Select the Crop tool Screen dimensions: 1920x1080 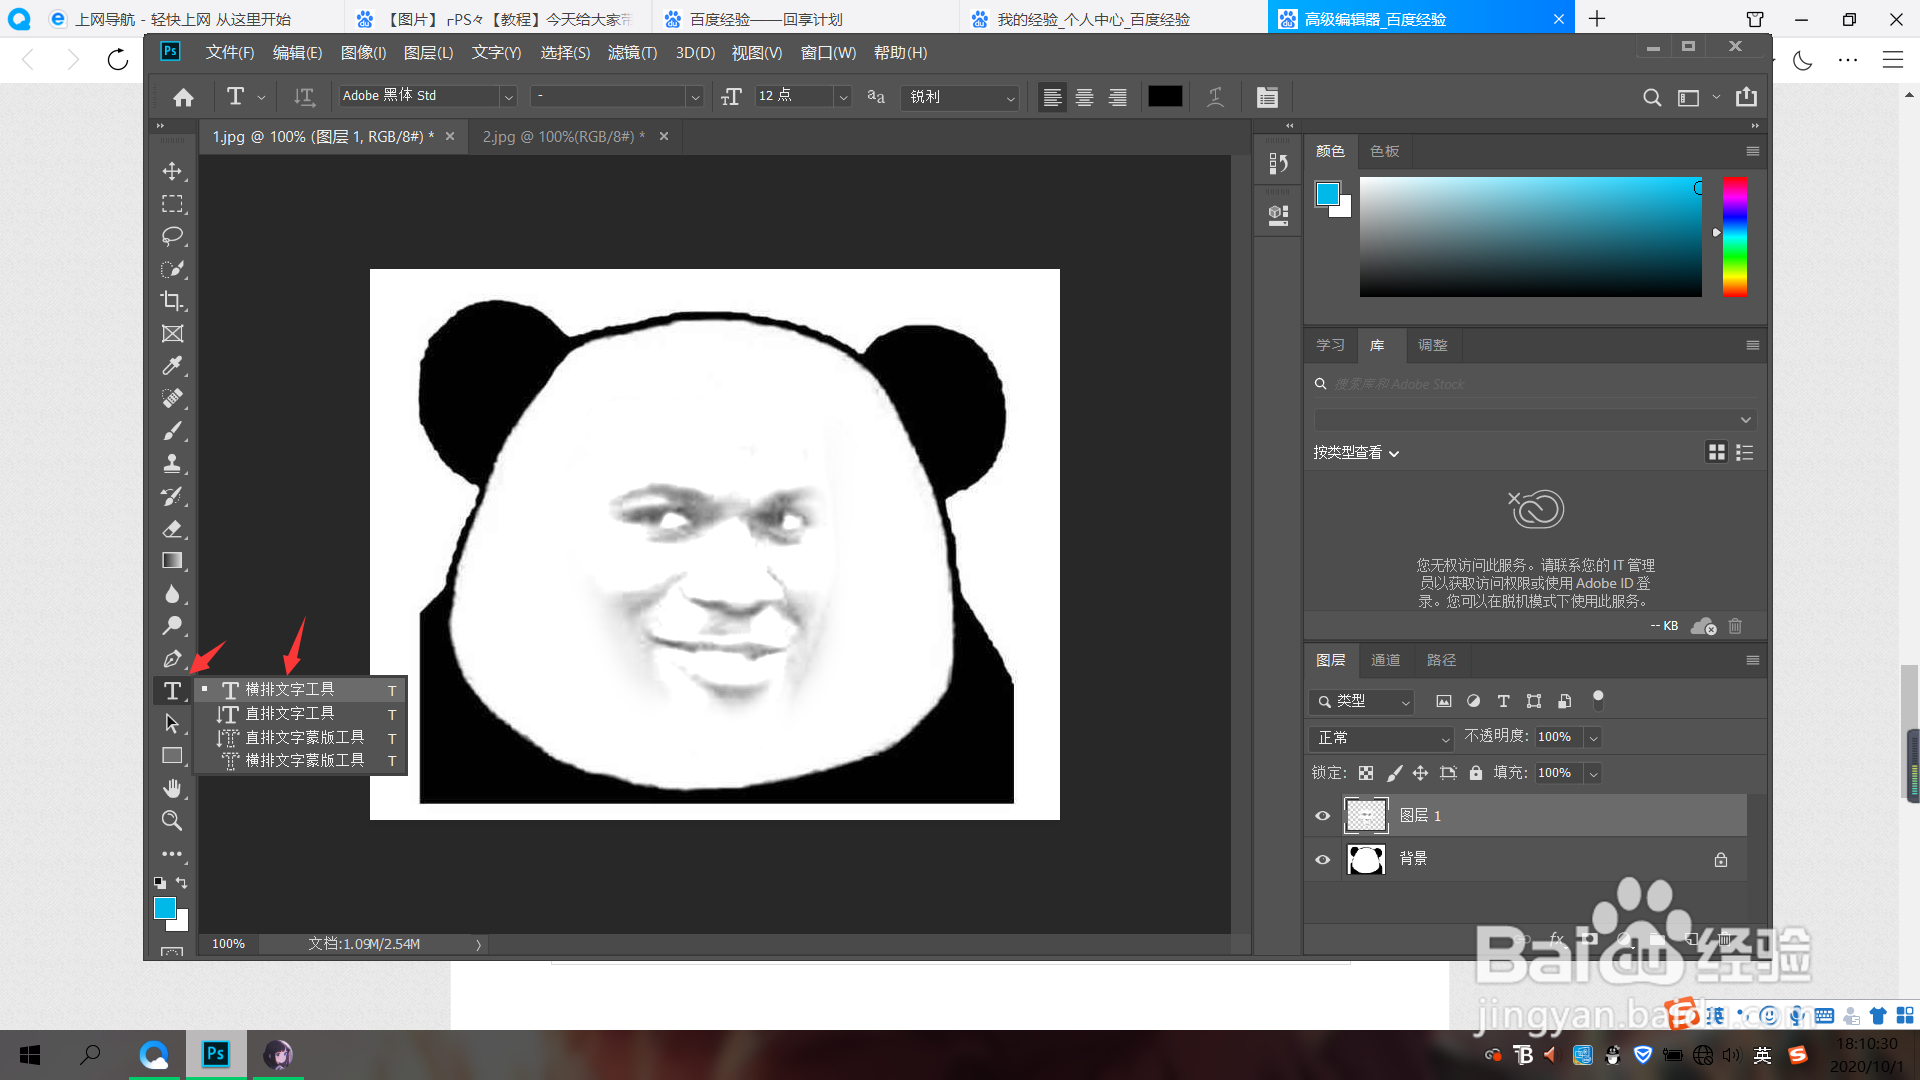172,301
